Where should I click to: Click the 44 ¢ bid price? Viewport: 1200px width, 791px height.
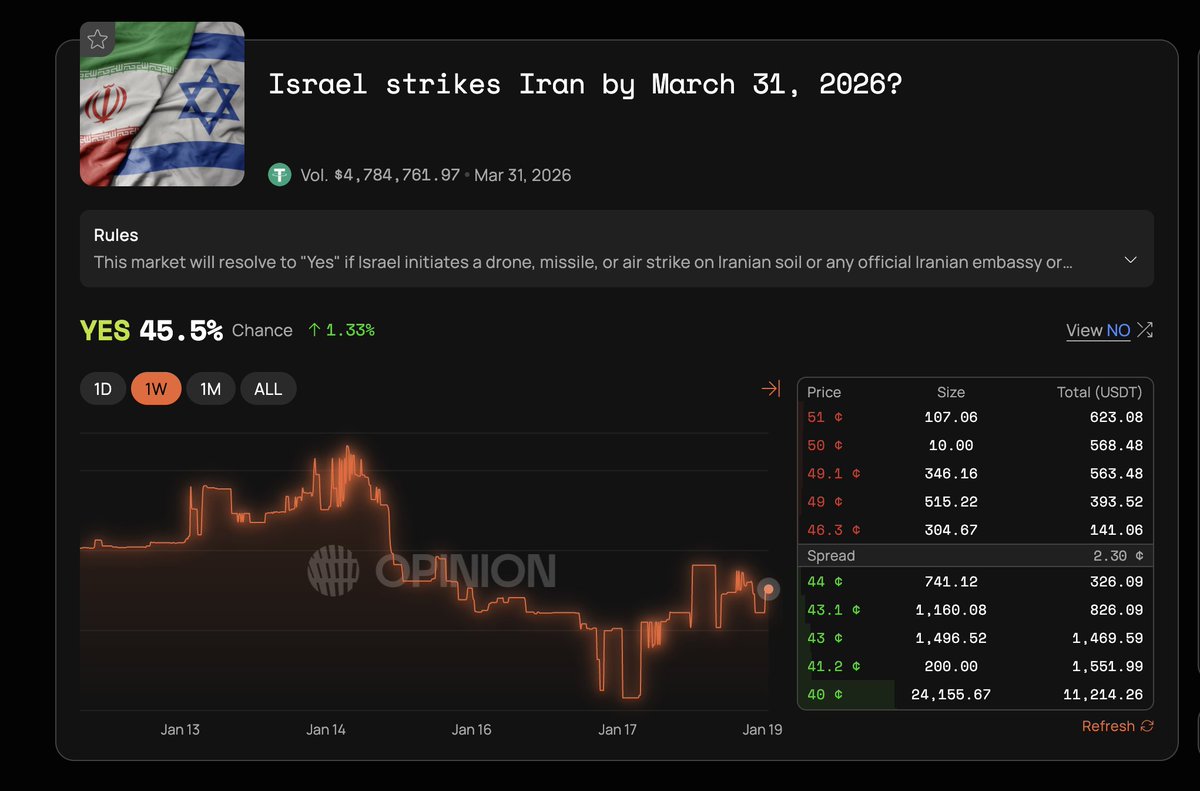(x=825, y=581)
